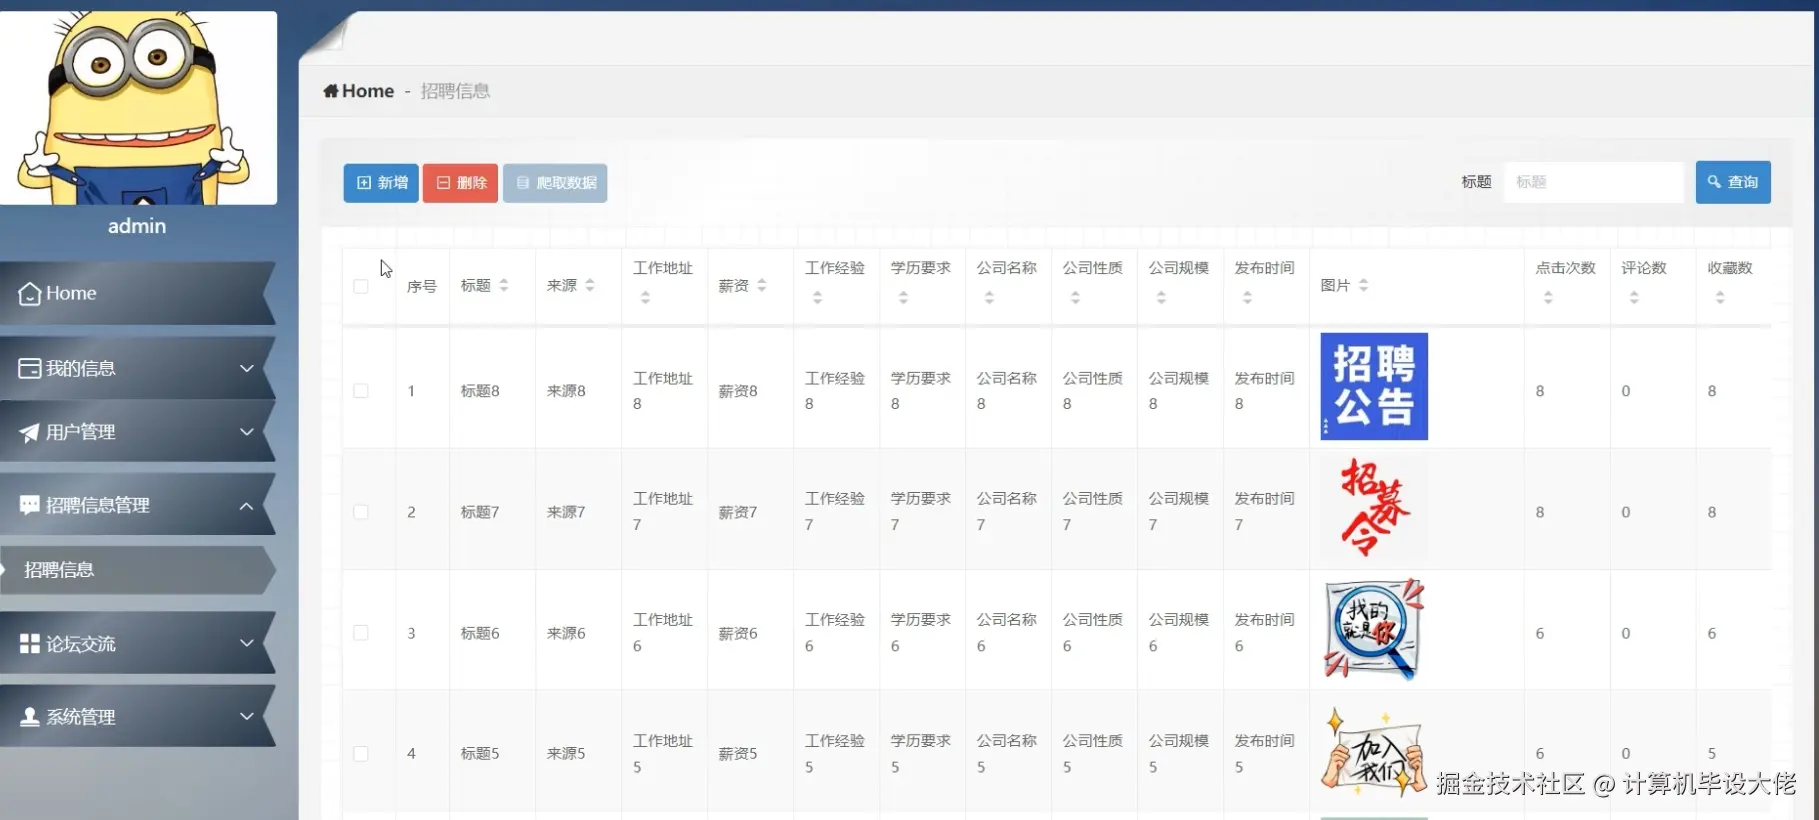
Task: Sort by 工作地址 column arrows
Action: 645,297
